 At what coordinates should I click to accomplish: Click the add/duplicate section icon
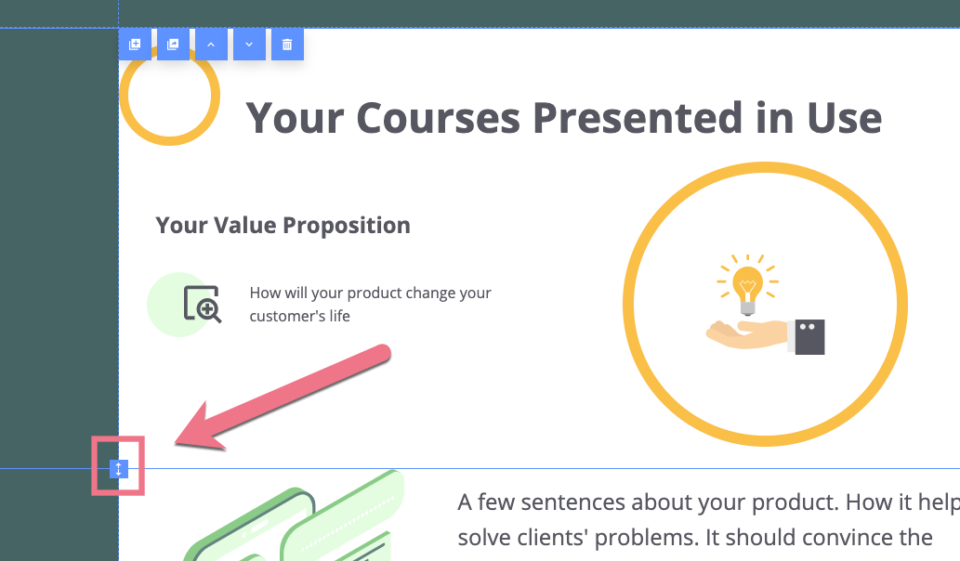(135, 44)
